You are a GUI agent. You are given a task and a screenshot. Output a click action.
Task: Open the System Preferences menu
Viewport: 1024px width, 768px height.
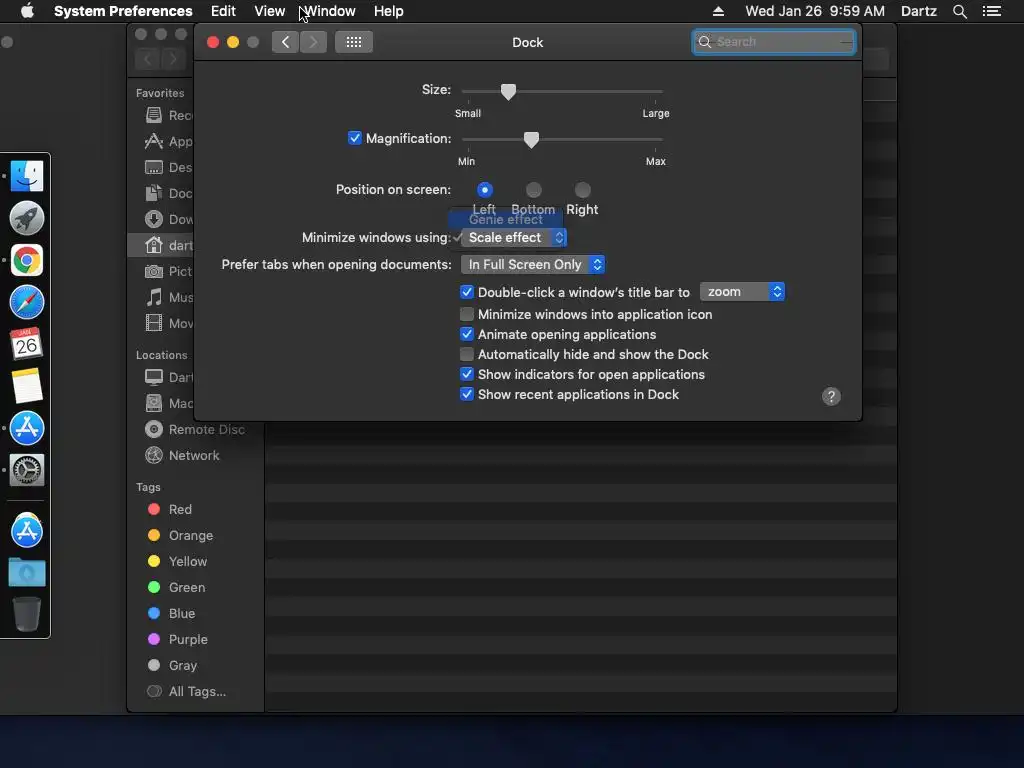pyautogui.click(x=123, y=11)
